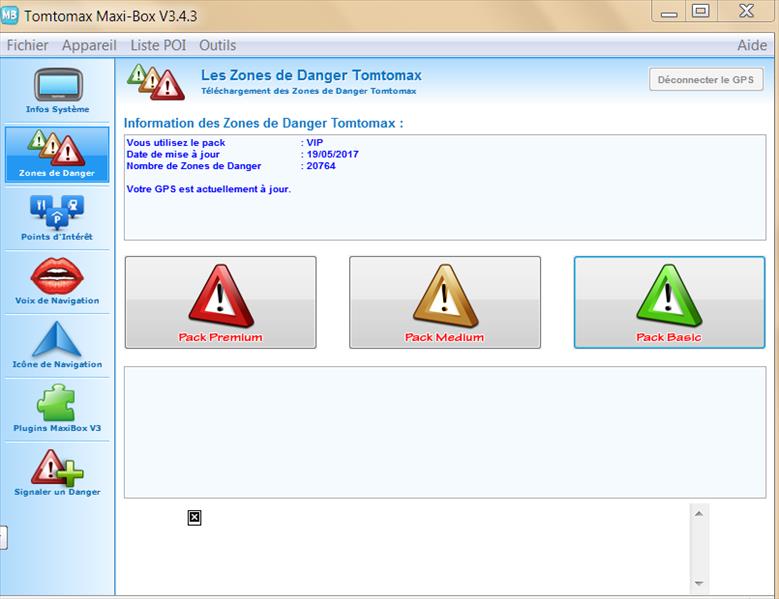Image resolution: width=779 pixels, height=599 pixels.
Task: Click the MB application logo icon
Action: tap(9, 15)
